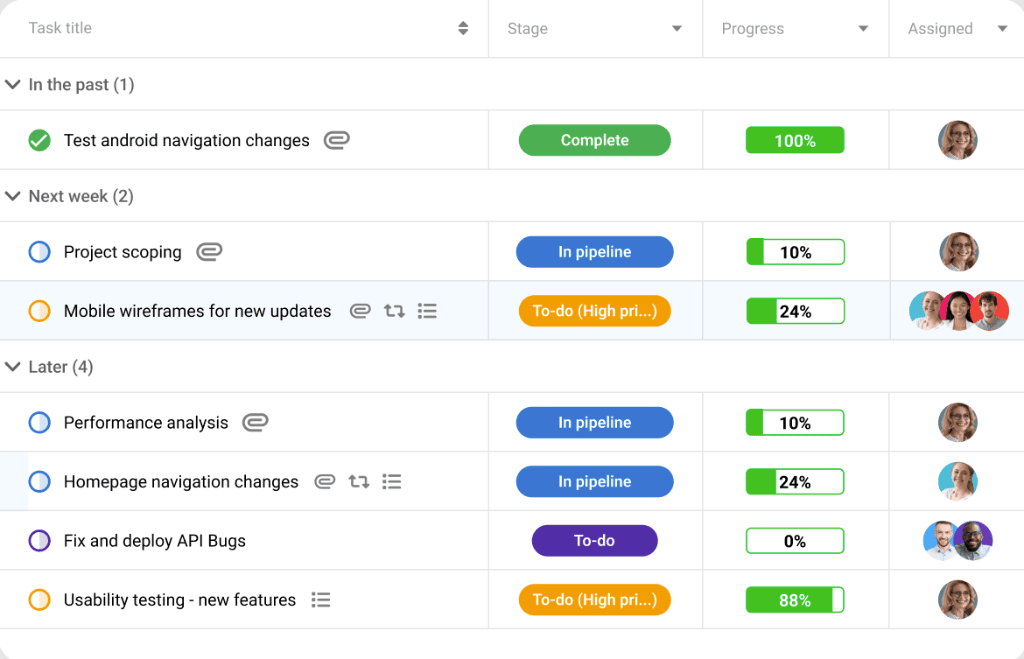Sort by Task title using sort arrows
This screenshot has height=659, width=1024.
463,28
